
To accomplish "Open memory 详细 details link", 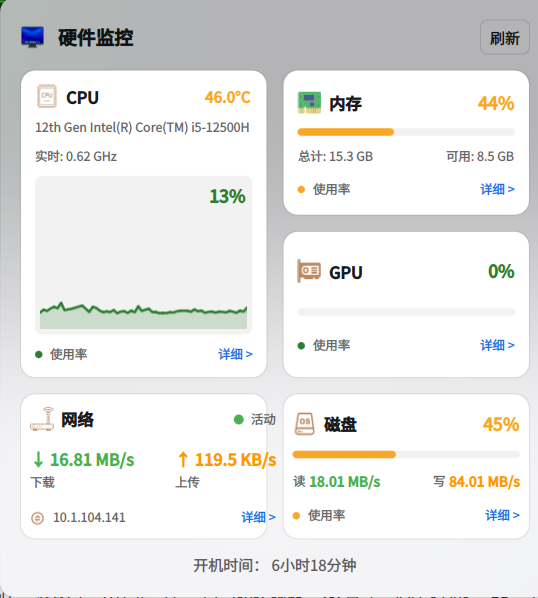I will (497, 189).
